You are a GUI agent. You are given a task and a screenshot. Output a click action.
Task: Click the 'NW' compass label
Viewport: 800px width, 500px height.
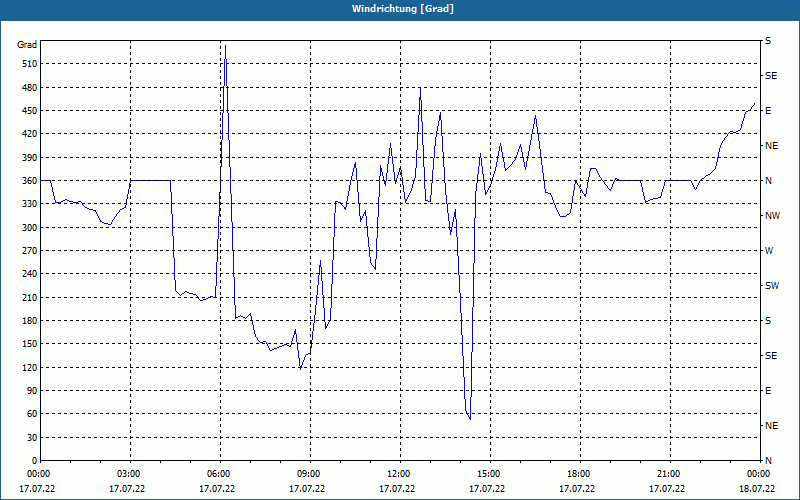point(772,216)
